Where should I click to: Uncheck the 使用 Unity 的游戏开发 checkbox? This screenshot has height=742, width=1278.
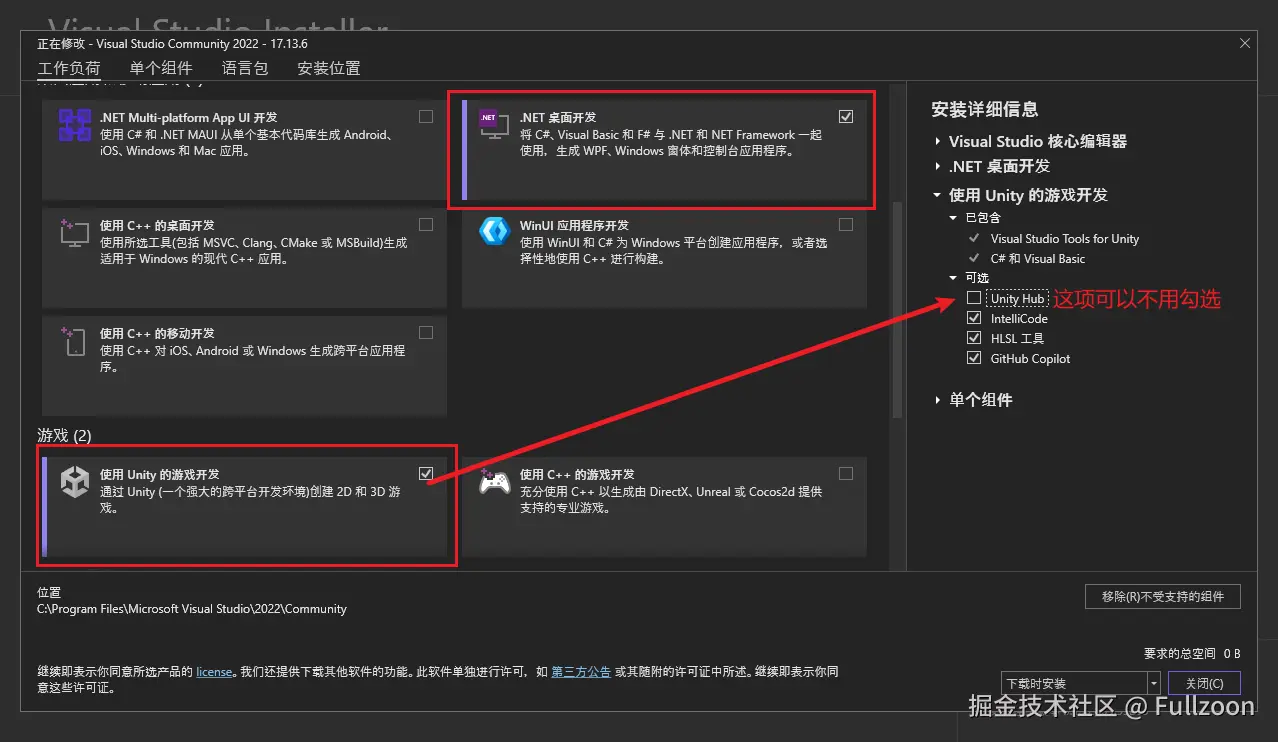pyautogui.click(x=426, y=473)
